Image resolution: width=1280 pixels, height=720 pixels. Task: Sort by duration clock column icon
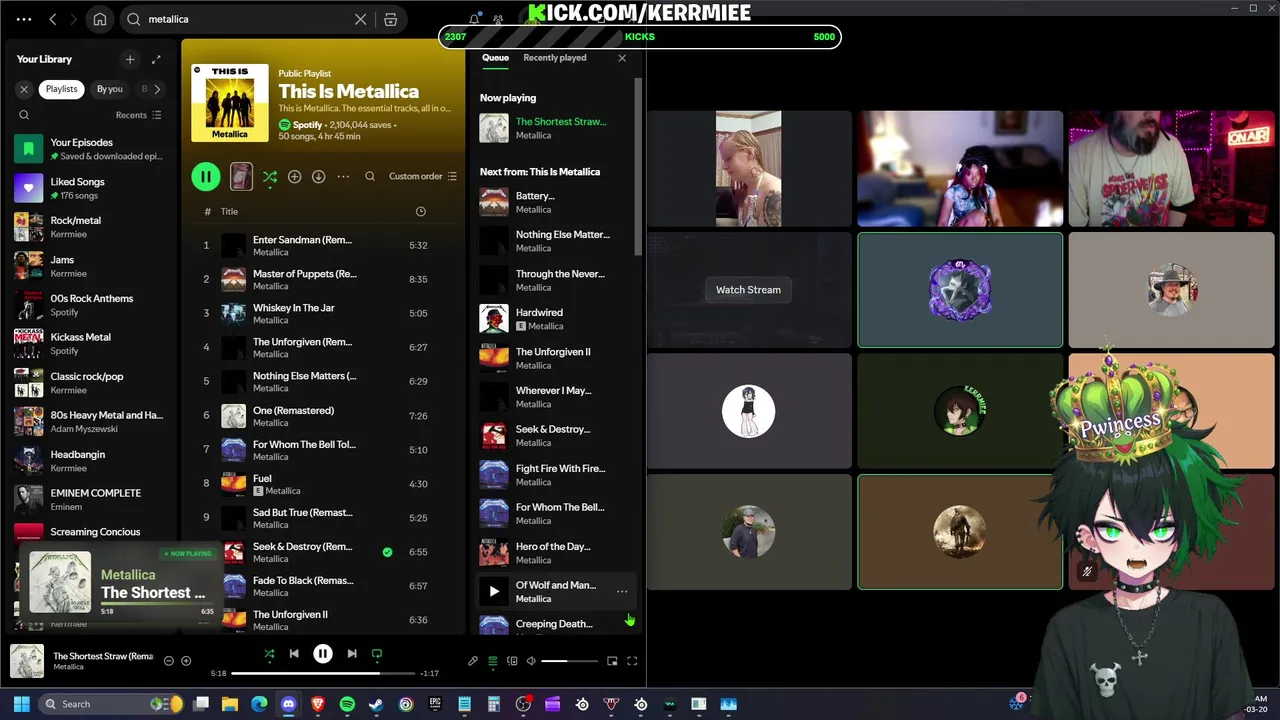click(x=420, y=212)
